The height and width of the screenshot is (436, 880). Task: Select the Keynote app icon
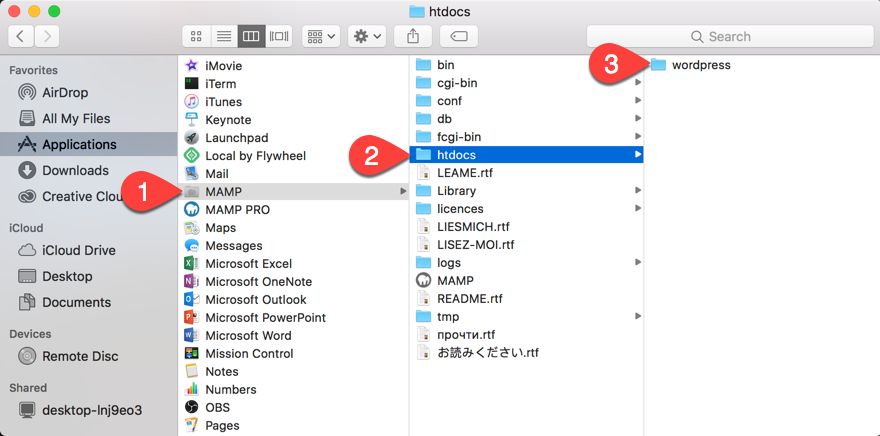(192, 120)
